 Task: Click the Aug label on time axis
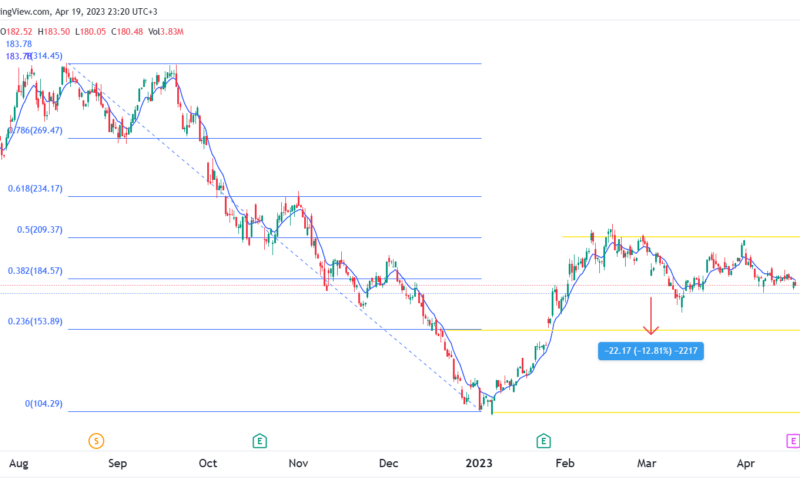click(19, 463)
